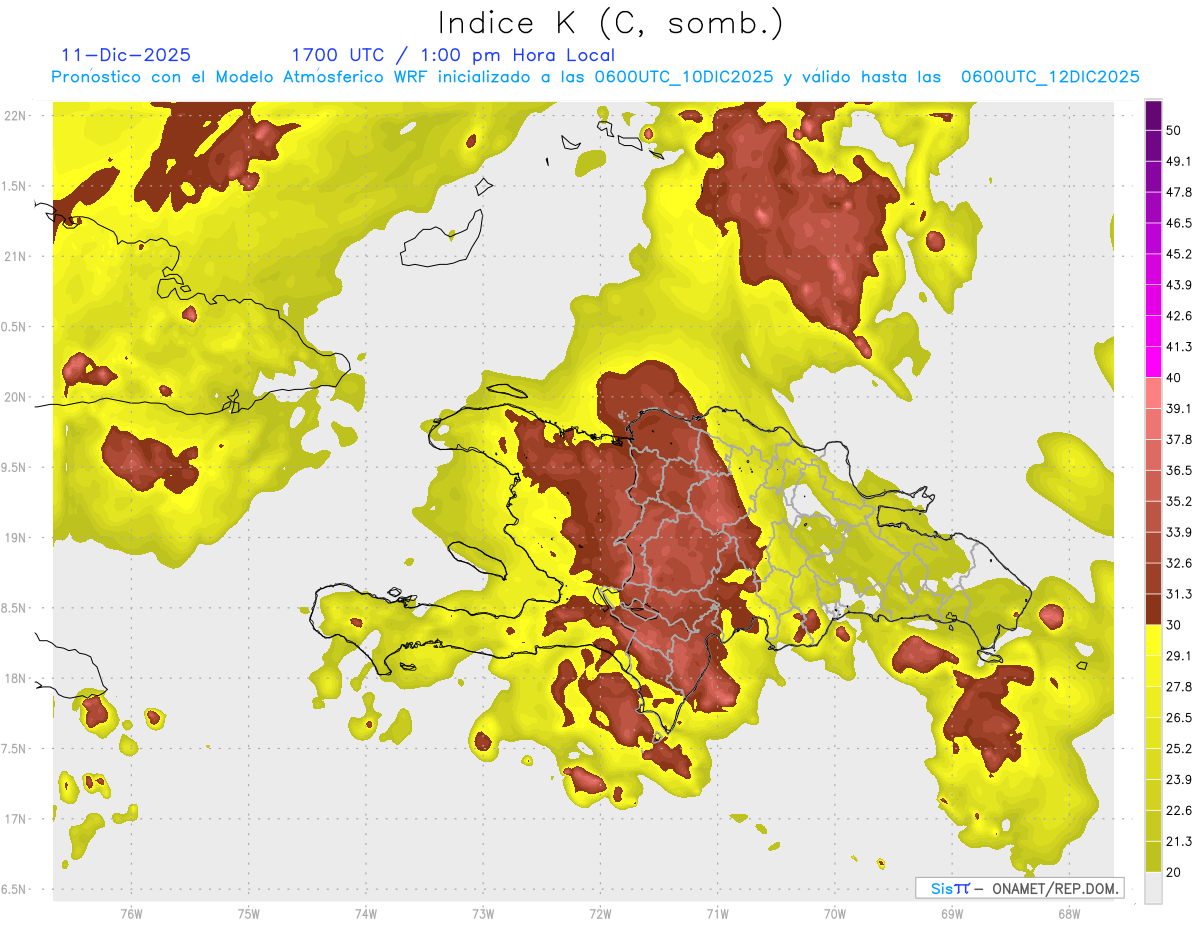Click the "22N" latitude label
Viewport: 1200px width, 927px height.
pyautogui.click(x=16, y=115)
